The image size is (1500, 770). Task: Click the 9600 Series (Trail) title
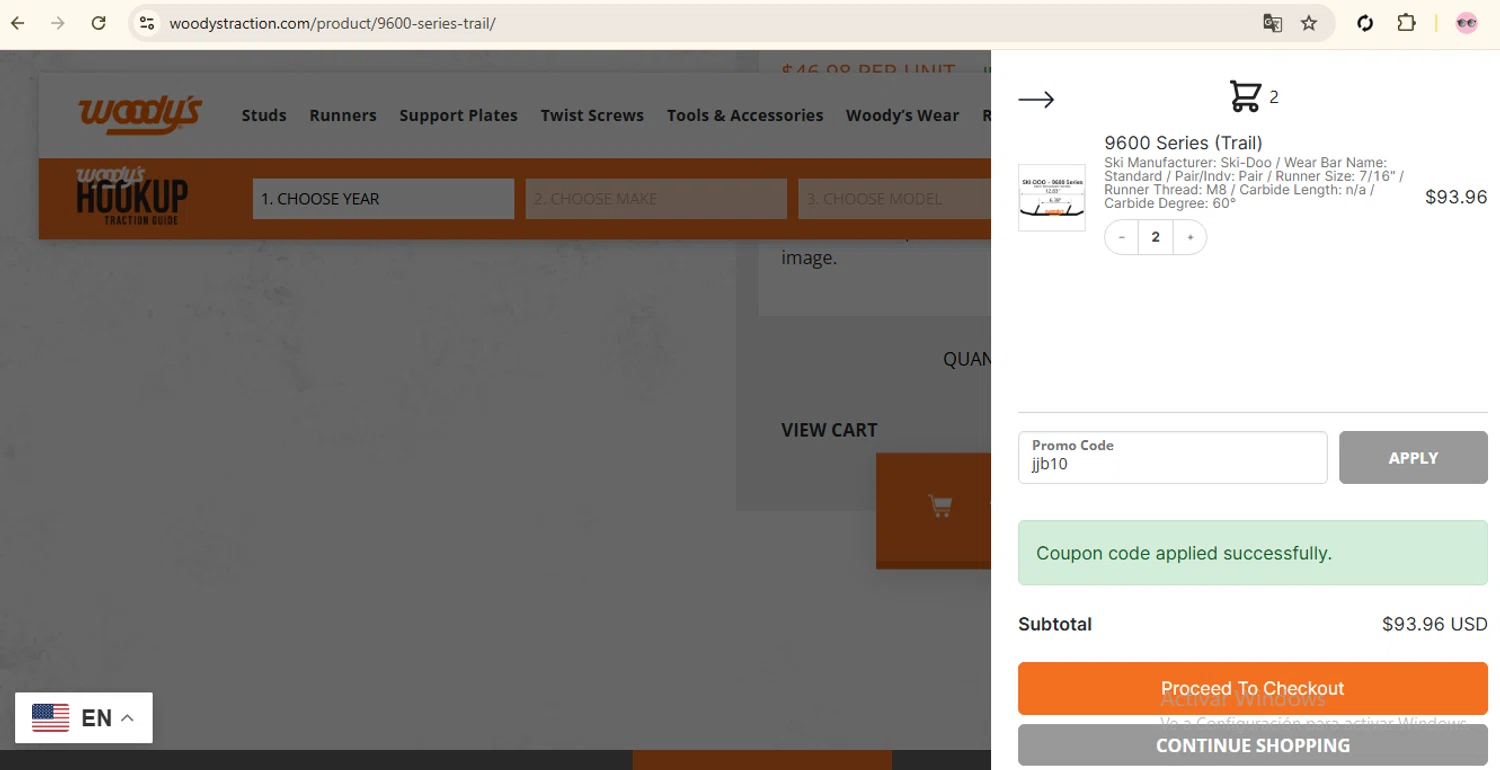point(1183,143)
